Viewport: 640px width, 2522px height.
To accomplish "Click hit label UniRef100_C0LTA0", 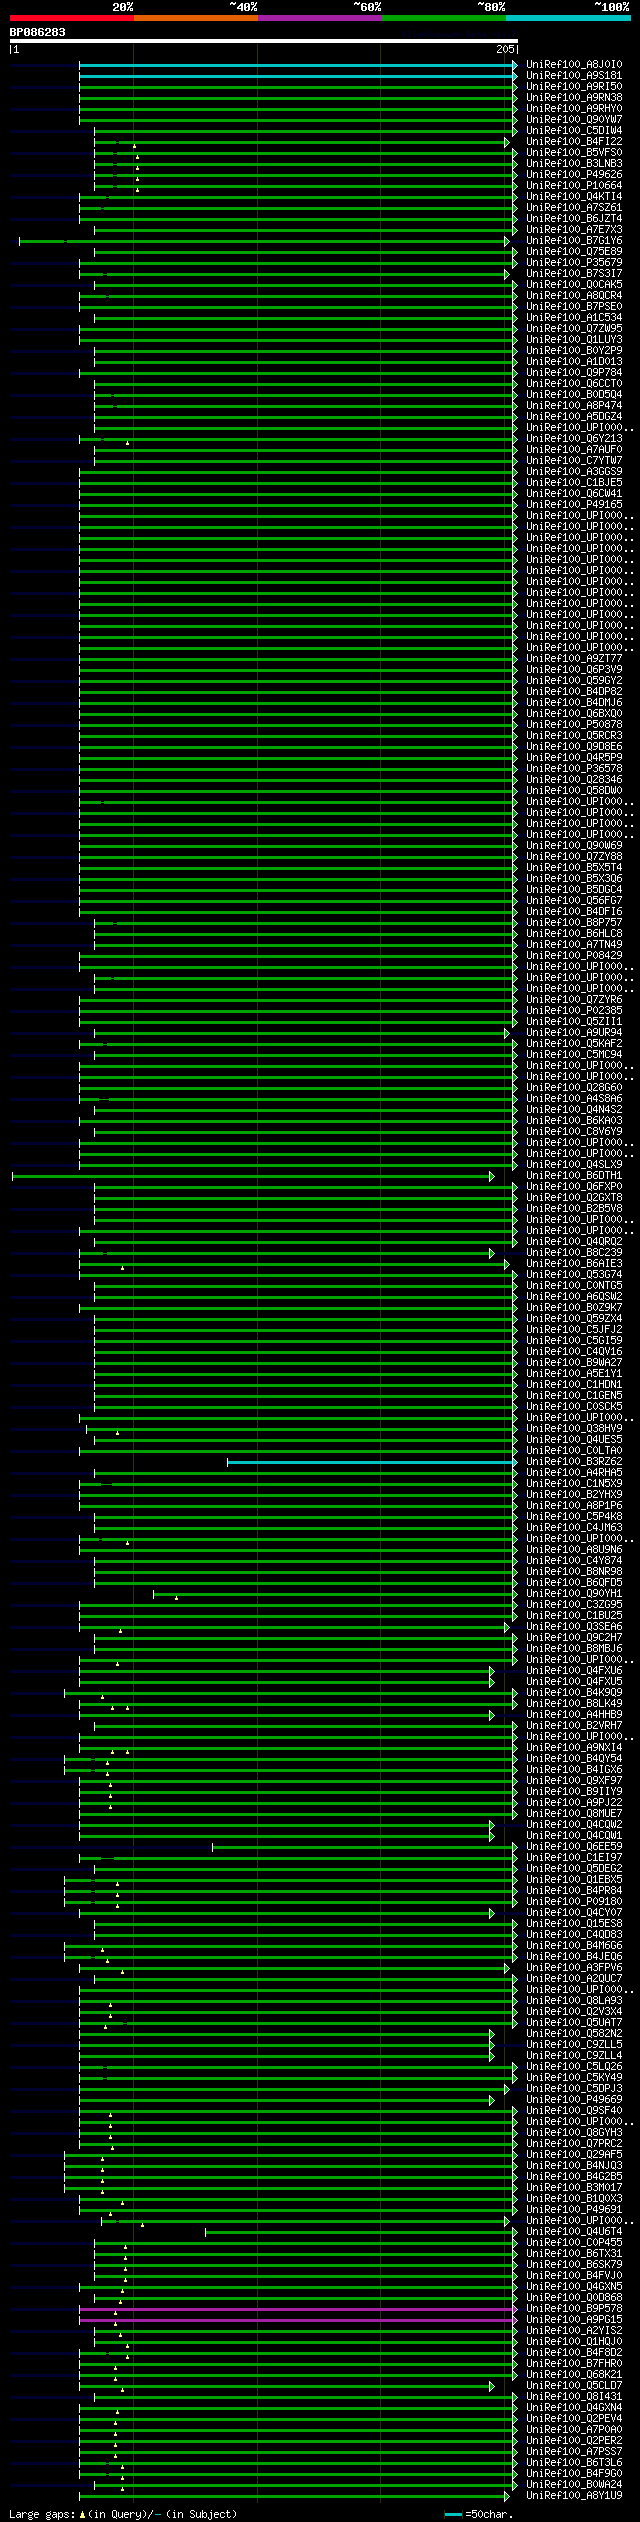I will point(574,1451).
